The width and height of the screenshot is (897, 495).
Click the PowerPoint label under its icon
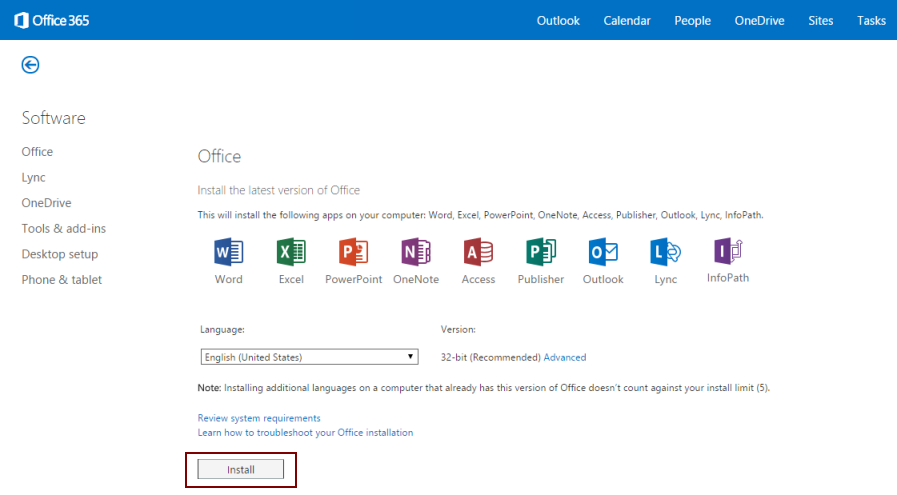pos(354,279)
